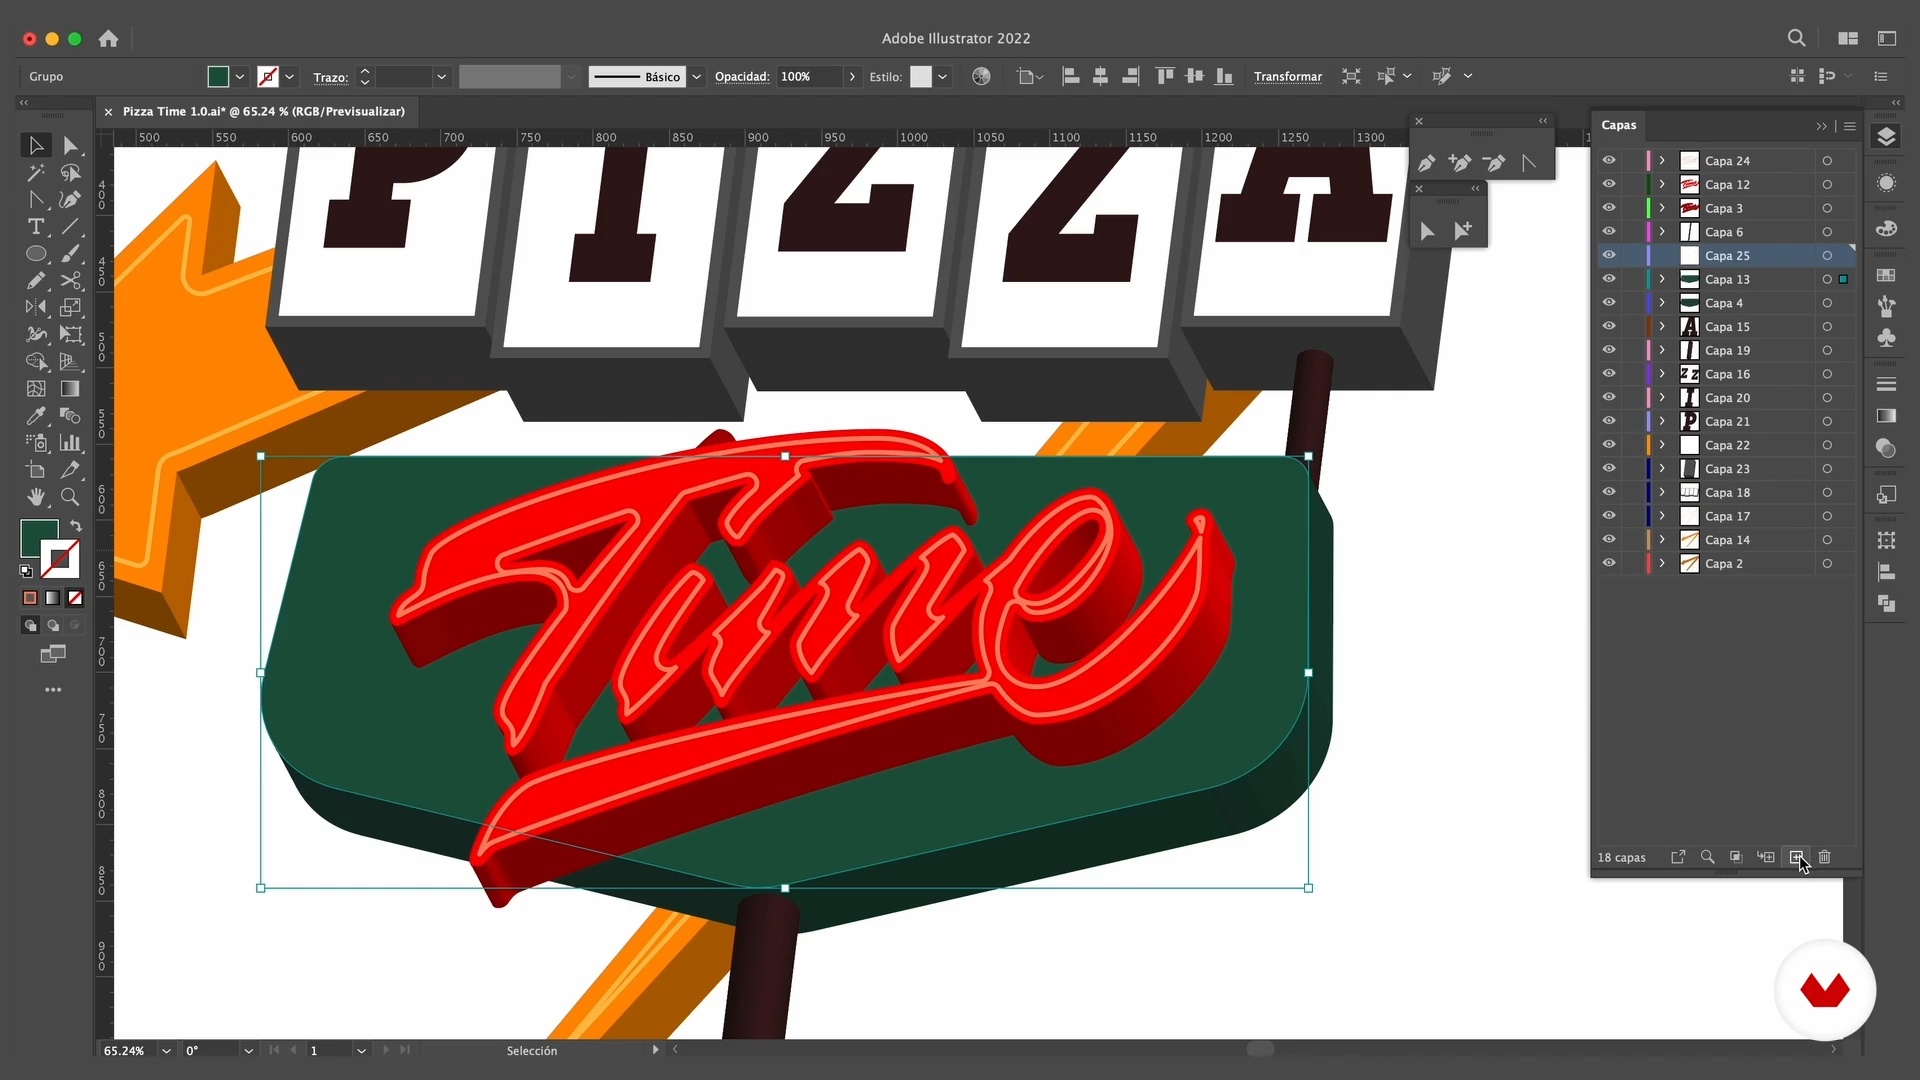The width and height of the screenshot is (1920, 1080).
Task: Select layer Capa 17
Action: 1727,517
